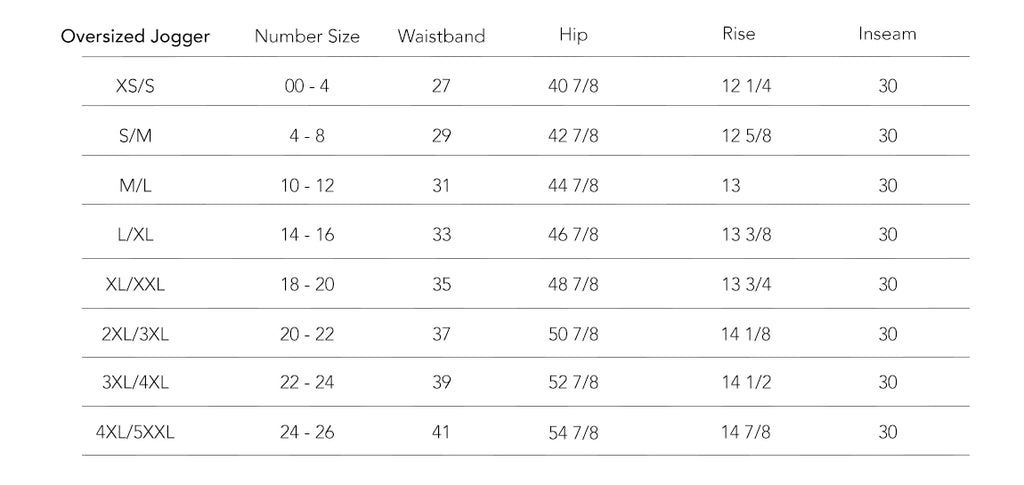Select waistband value 33
This screenshot has height=485, width=1024.
click(x=441, y=235)
